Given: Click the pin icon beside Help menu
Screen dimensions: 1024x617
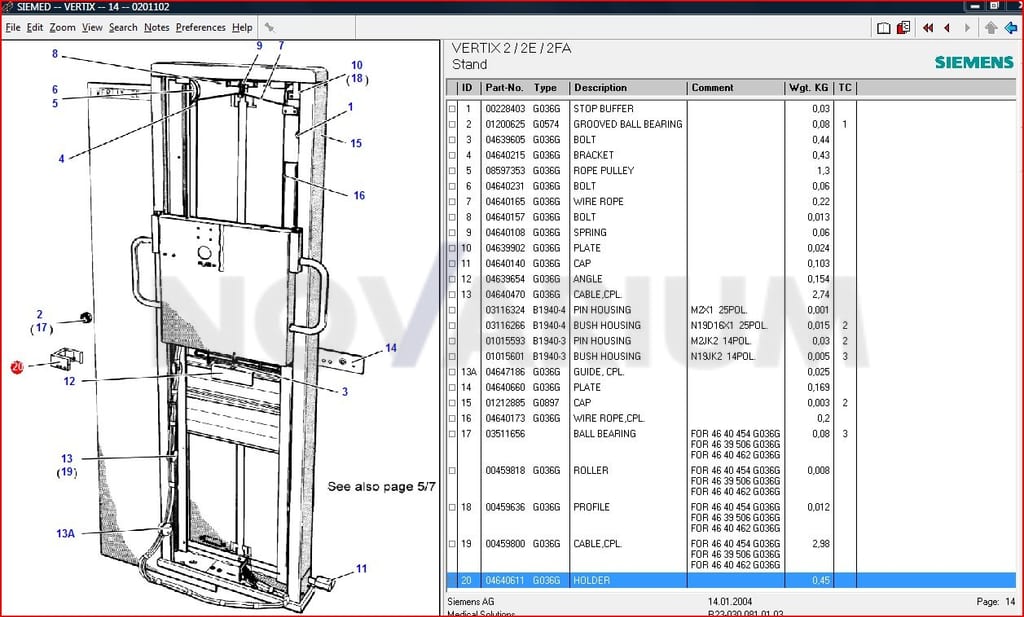Looking at the screenshot, I should [269, 27].
